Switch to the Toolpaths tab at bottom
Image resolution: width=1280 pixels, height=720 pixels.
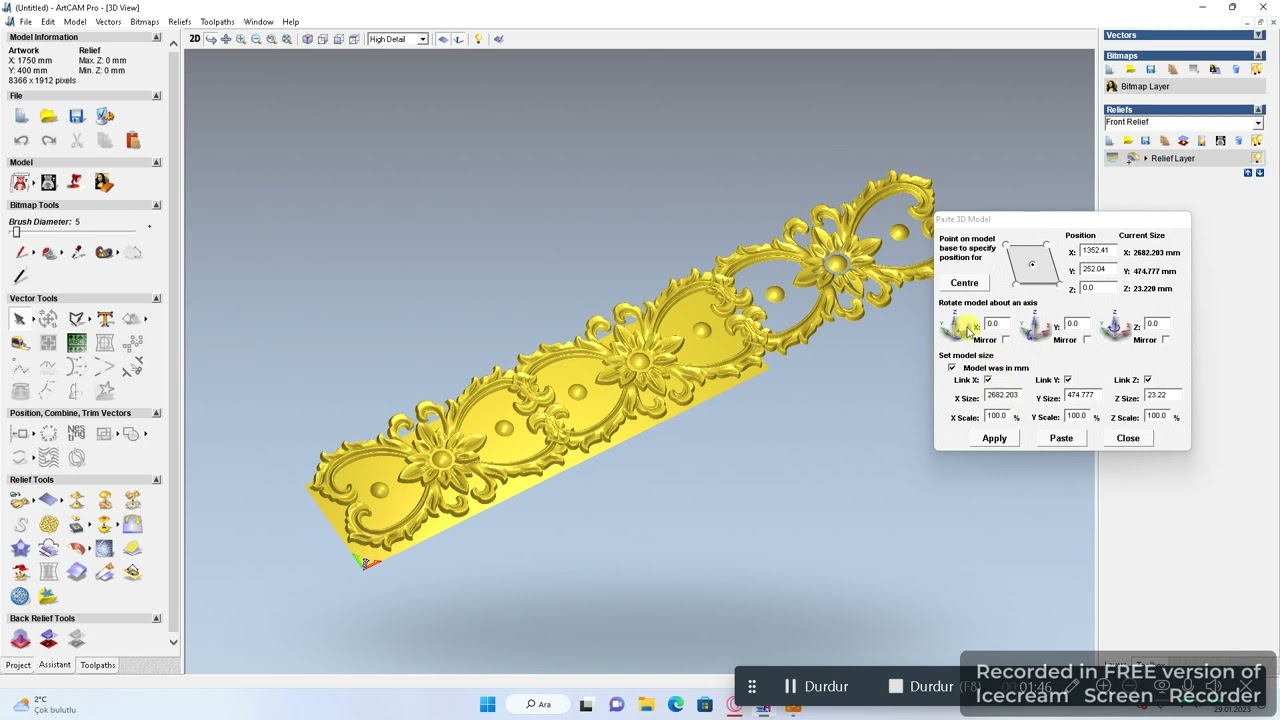(98, 665)
